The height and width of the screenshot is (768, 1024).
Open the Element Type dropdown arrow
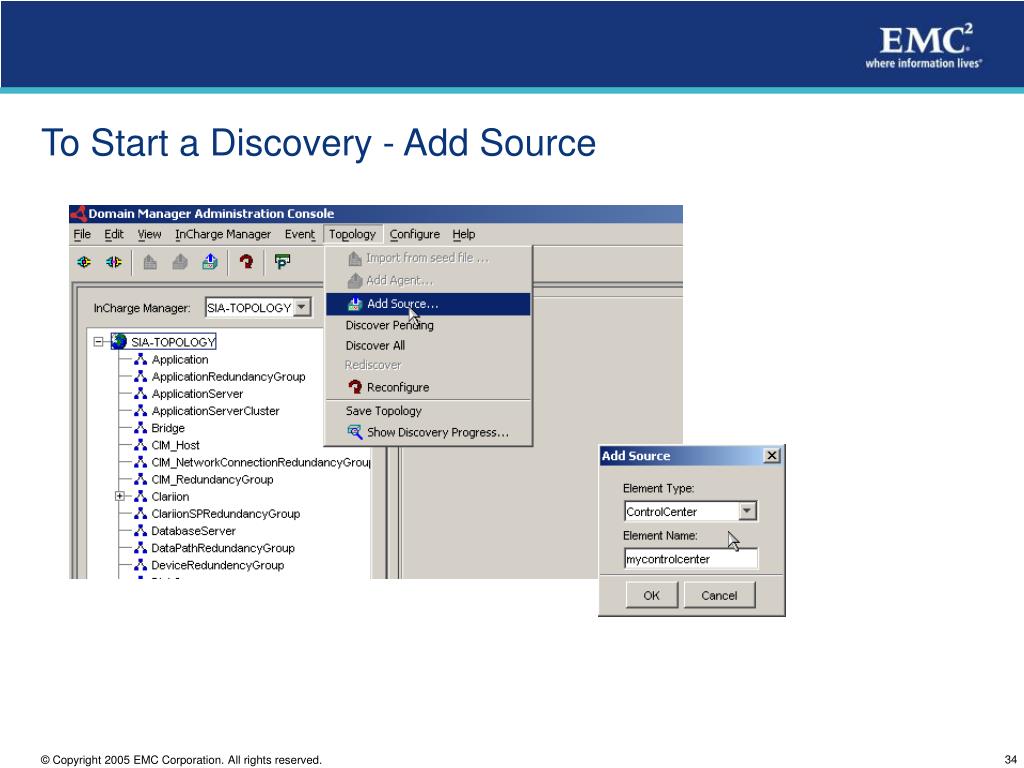pos(748,511)
